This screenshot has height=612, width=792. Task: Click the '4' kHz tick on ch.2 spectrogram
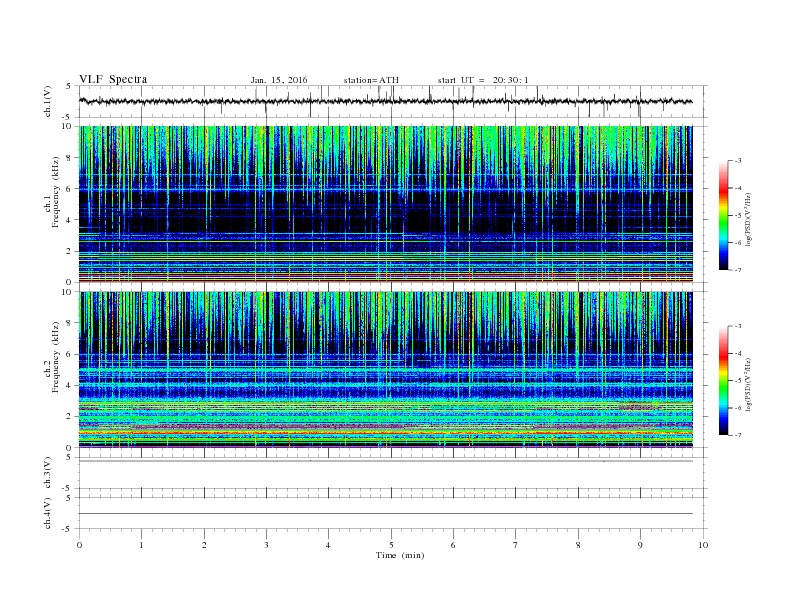pos(70,385)
